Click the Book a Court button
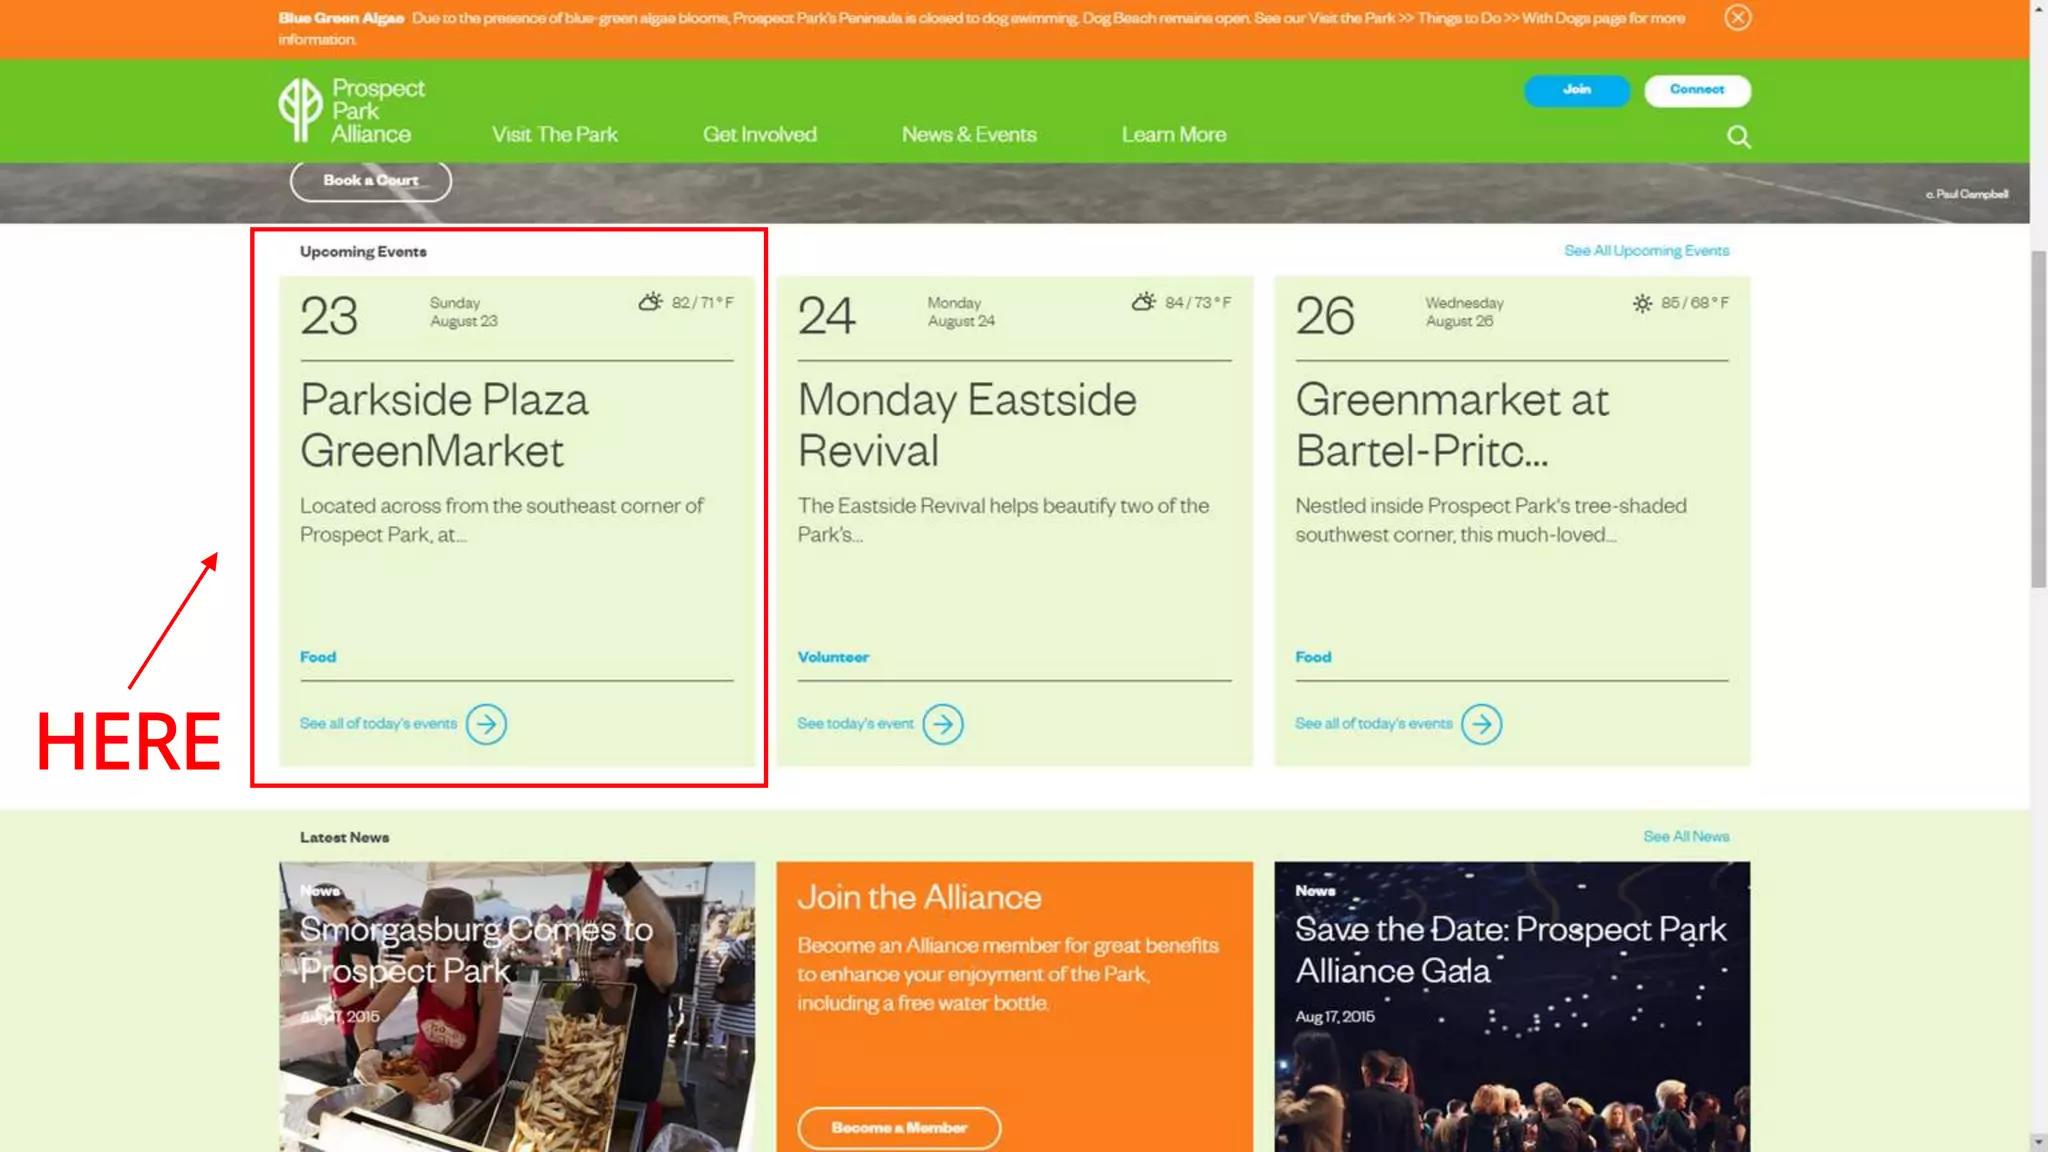 tap(370, 181)
